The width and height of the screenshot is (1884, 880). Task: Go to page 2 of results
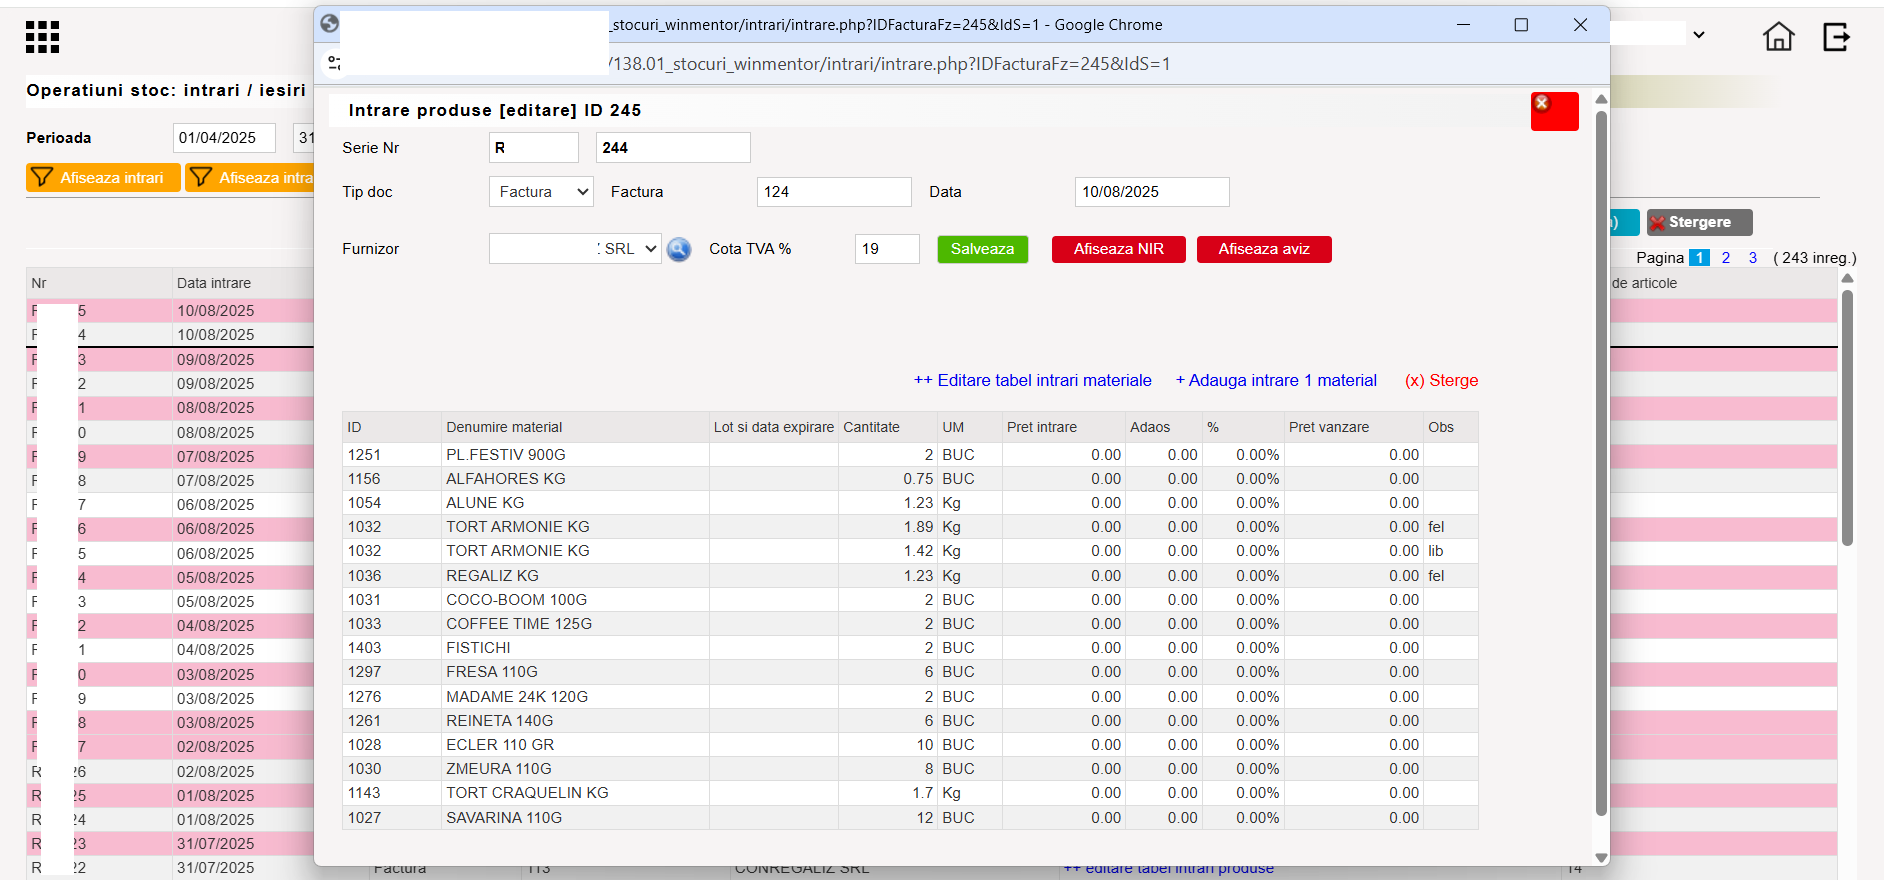1726,258
